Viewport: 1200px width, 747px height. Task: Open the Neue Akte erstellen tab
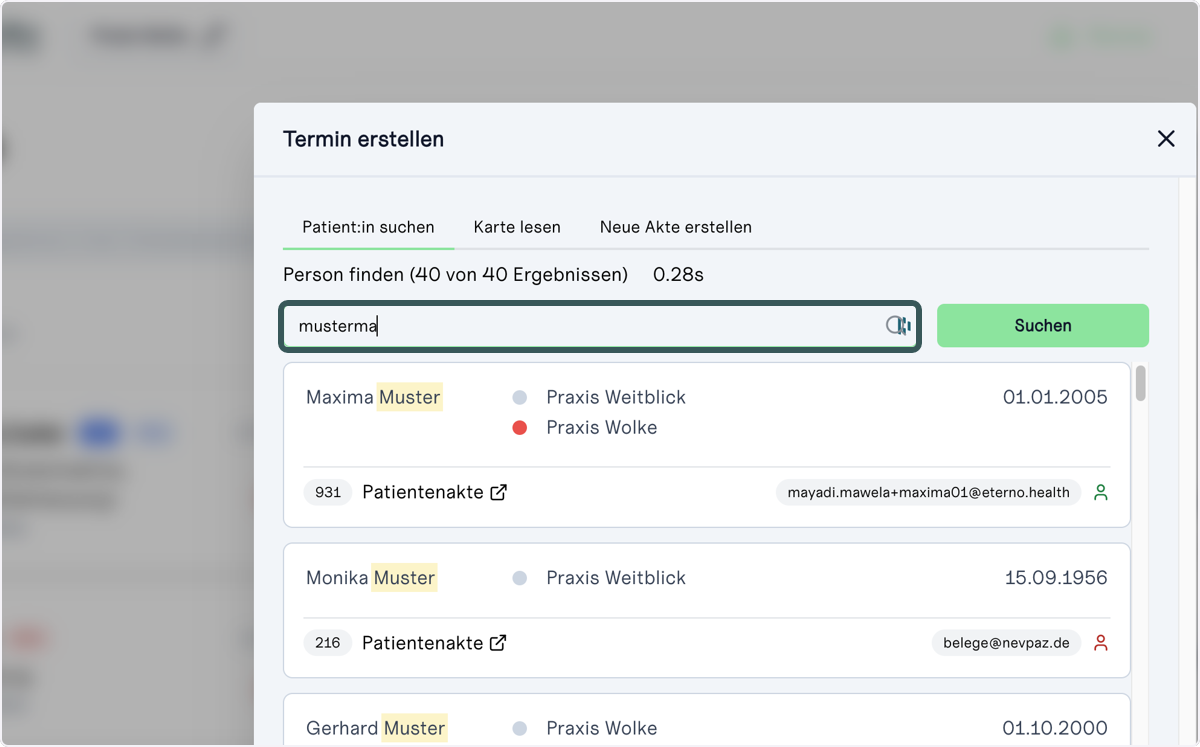coord(676,227)
